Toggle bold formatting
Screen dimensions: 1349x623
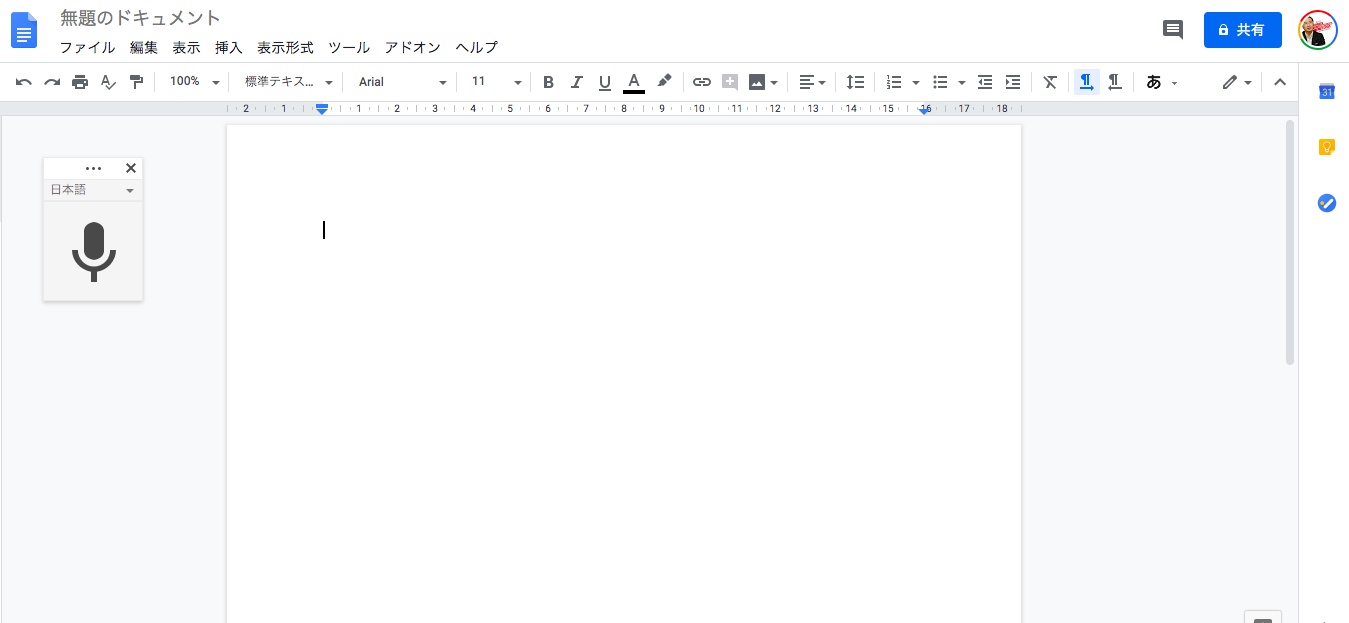click(548, 82)
